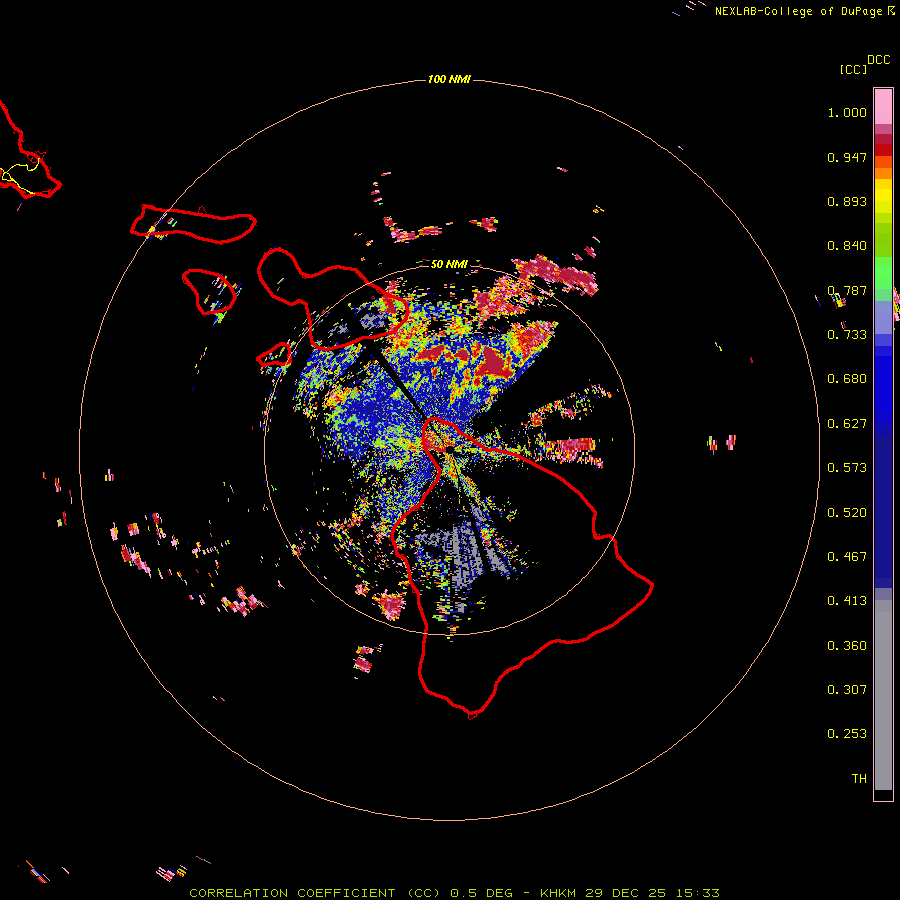Click the 0.840 legend value
Screen dimensions: 900x900
click(x=847, y=246)
